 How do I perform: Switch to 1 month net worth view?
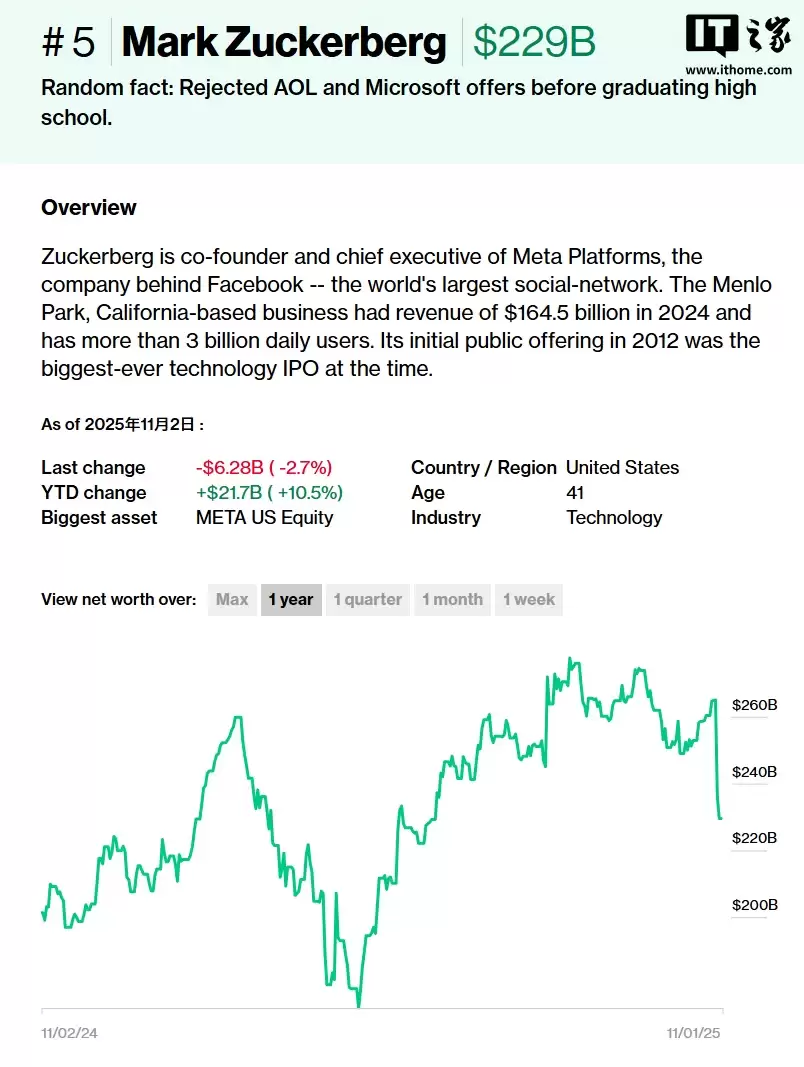(x=452, y=600)
